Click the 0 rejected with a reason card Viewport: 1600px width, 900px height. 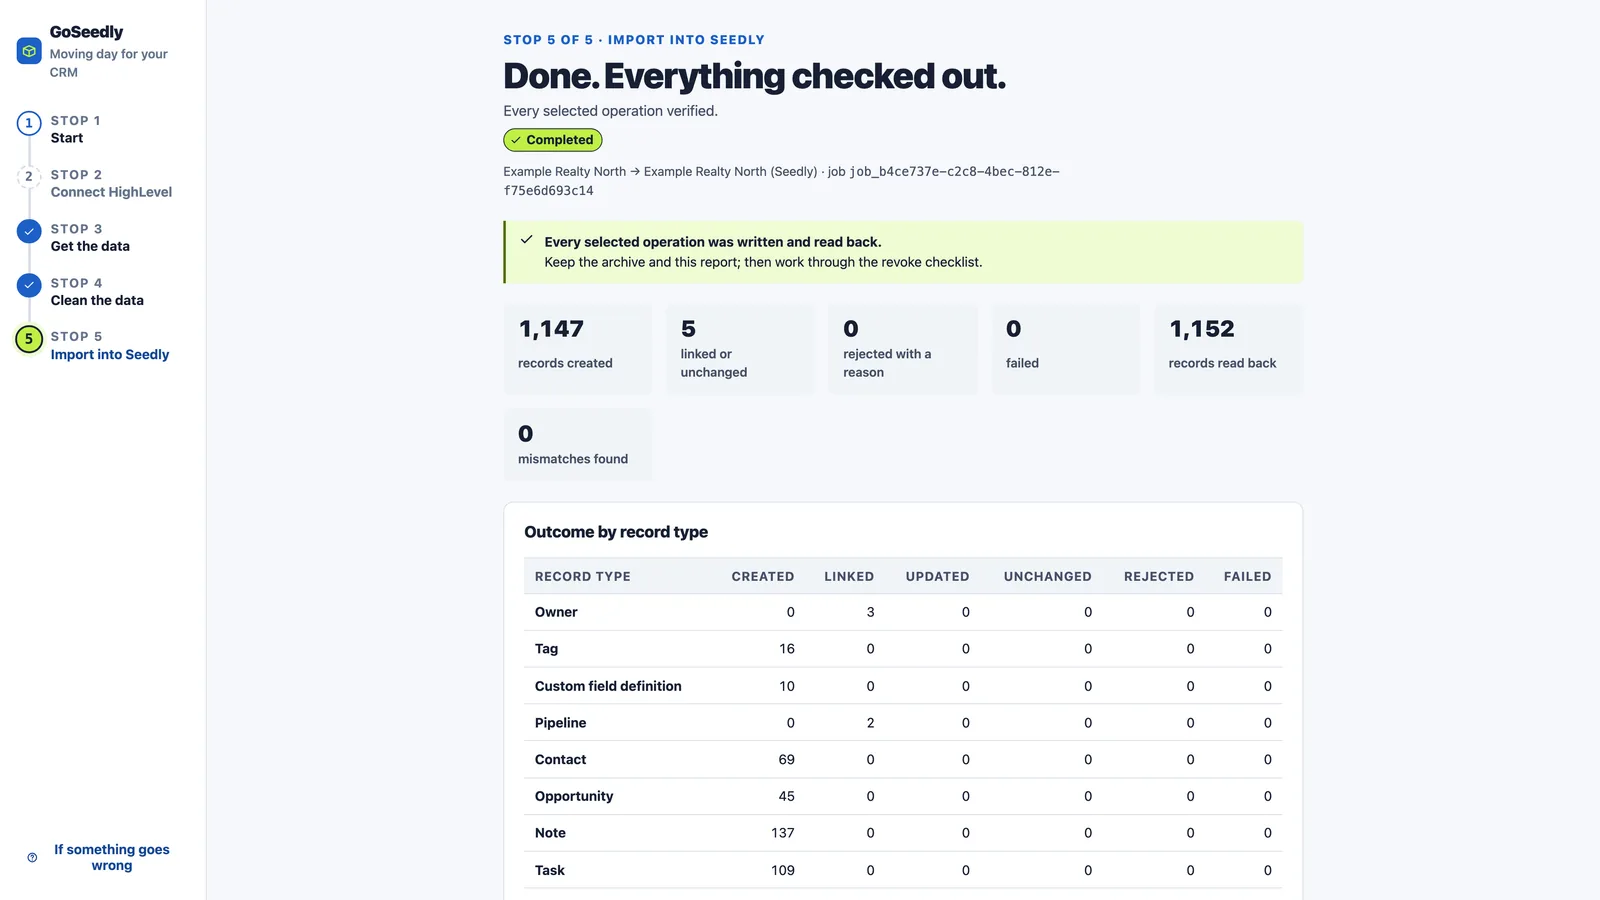(903, 349)
